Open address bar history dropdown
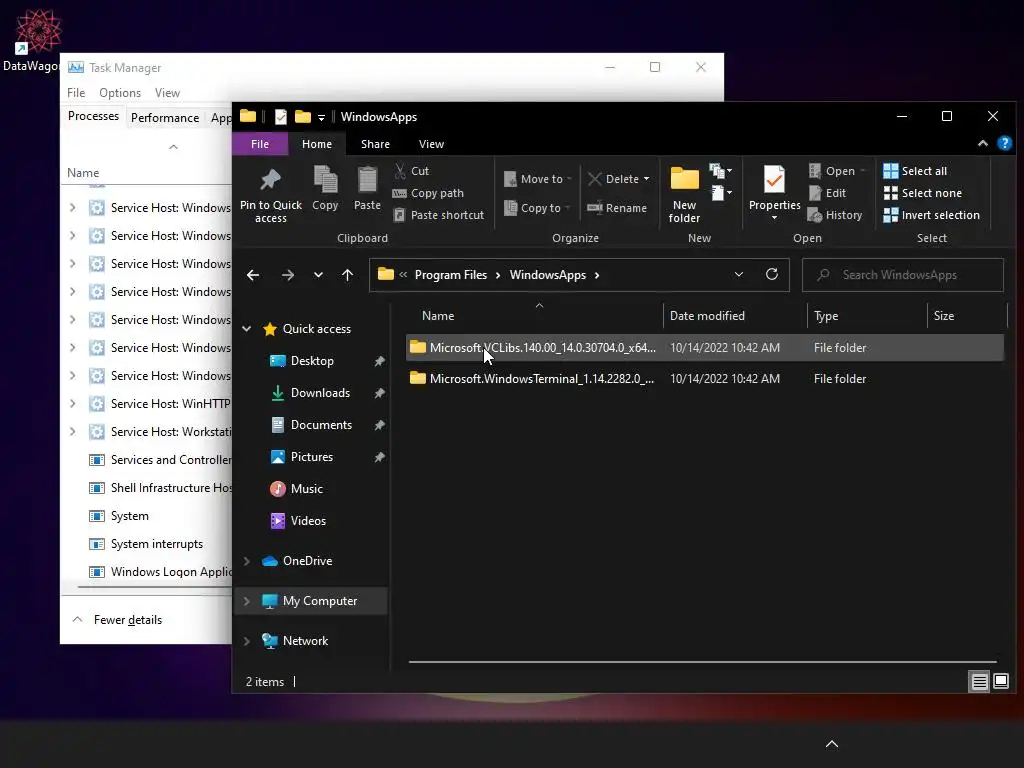Screen dimensions: 1024x768 [x=739, y=274]
